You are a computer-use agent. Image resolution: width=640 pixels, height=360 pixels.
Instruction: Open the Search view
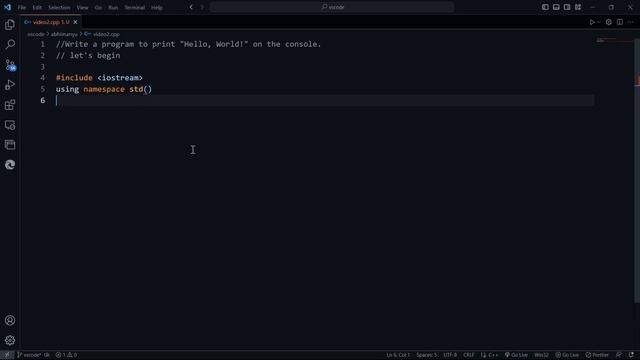point(10,44)
